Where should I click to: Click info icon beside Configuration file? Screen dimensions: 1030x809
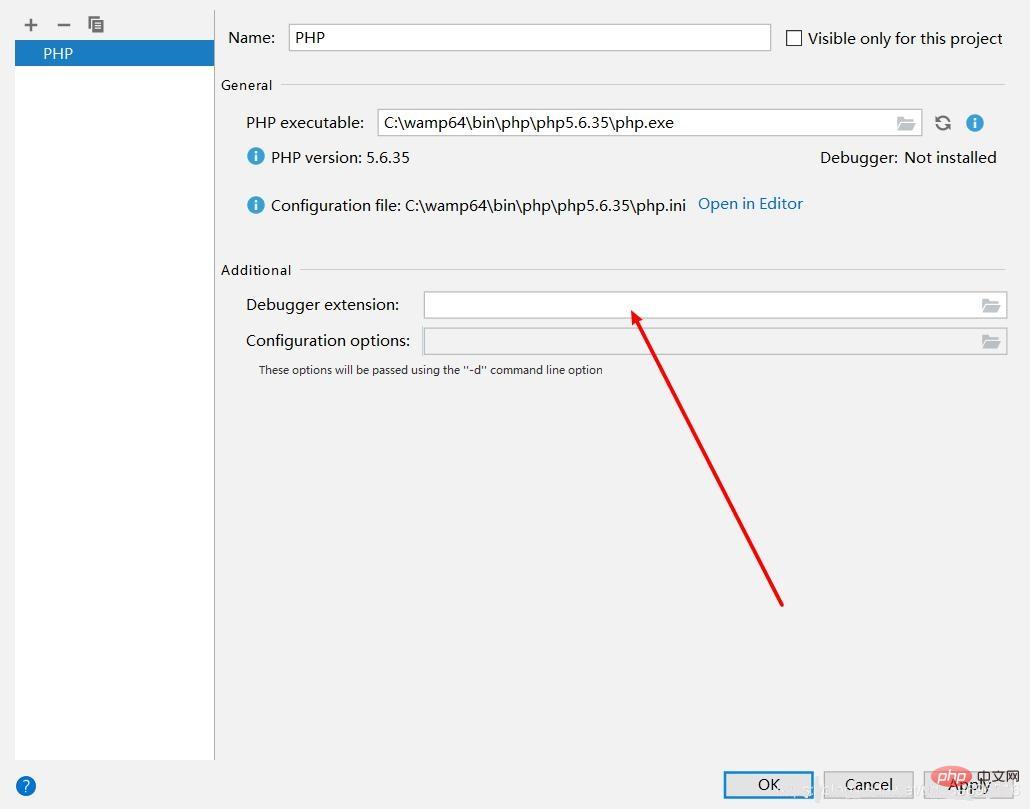pyautogui.click(x=256, y=206)
